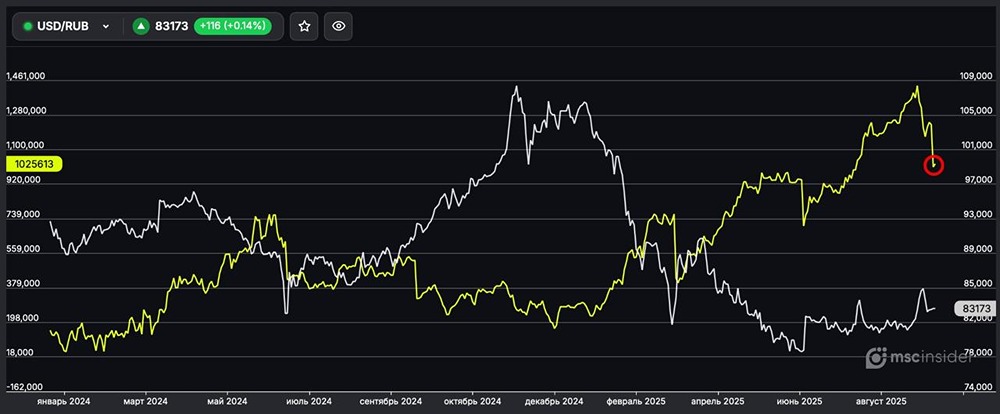This screenshot has height=414, width=1000.
Task: Click the февраль 2025 axis label
Action: 636,401
